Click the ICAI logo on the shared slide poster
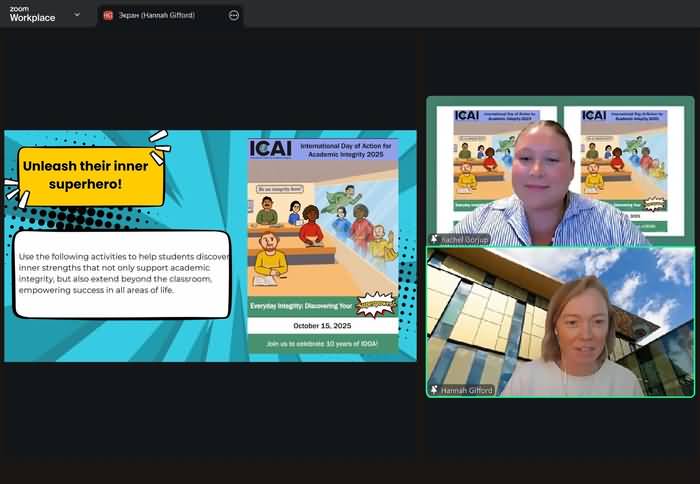700x484 pixels. tap(271, 149)
